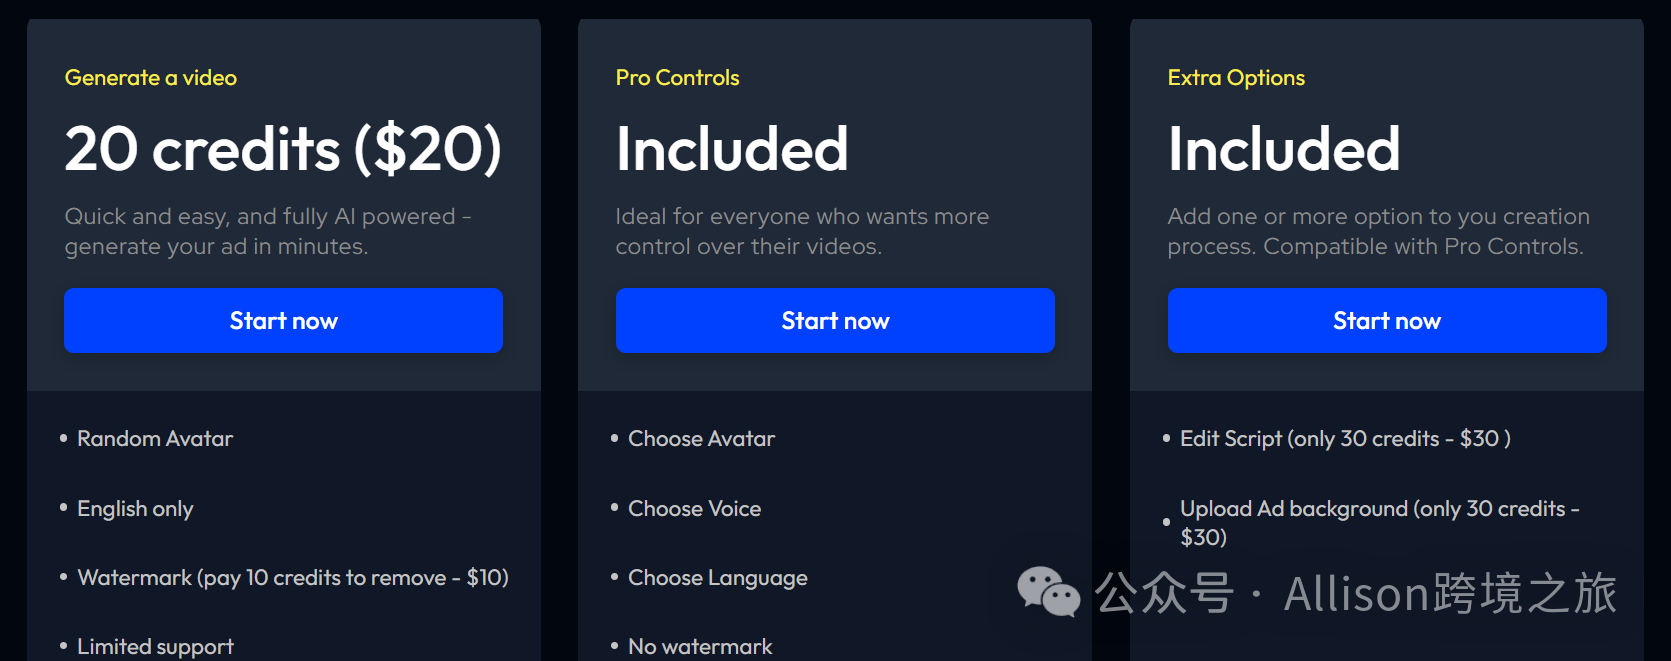
Task: Select the 'Generate a video' yellow label
Action: click(x=151, y=78)
